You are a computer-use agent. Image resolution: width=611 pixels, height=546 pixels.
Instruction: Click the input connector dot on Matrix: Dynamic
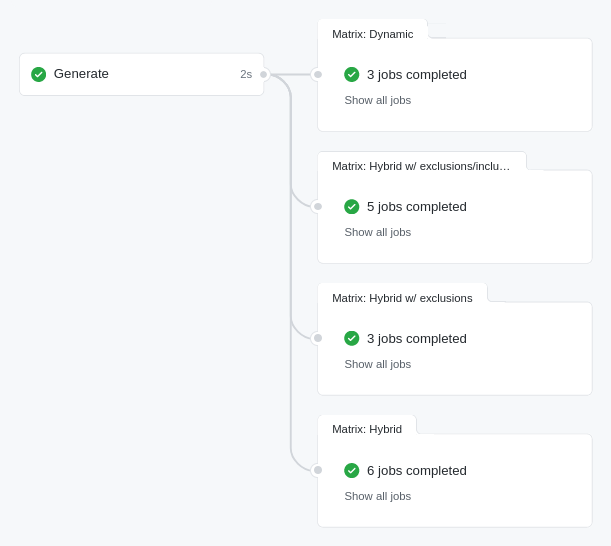[x=318, y=74]
